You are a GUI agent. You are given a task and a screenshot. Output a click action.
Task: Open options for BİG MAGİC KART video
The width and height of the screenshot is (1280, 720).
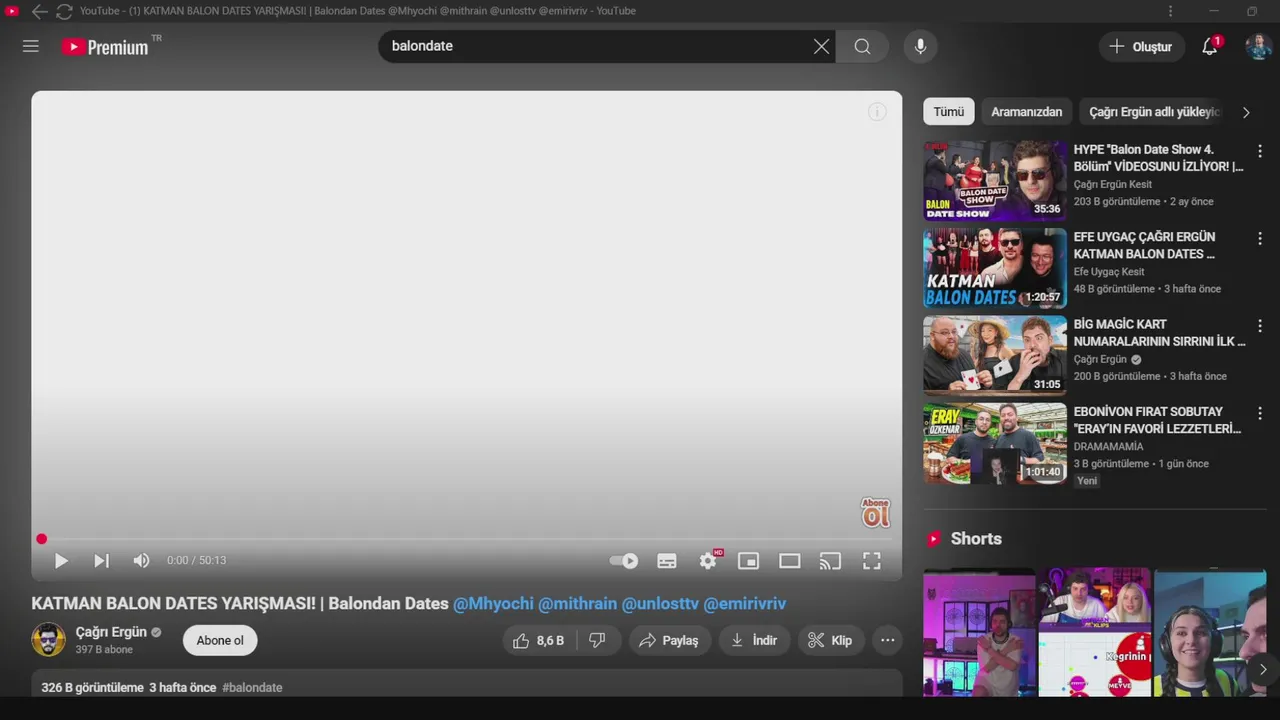tap(1260, 326)
